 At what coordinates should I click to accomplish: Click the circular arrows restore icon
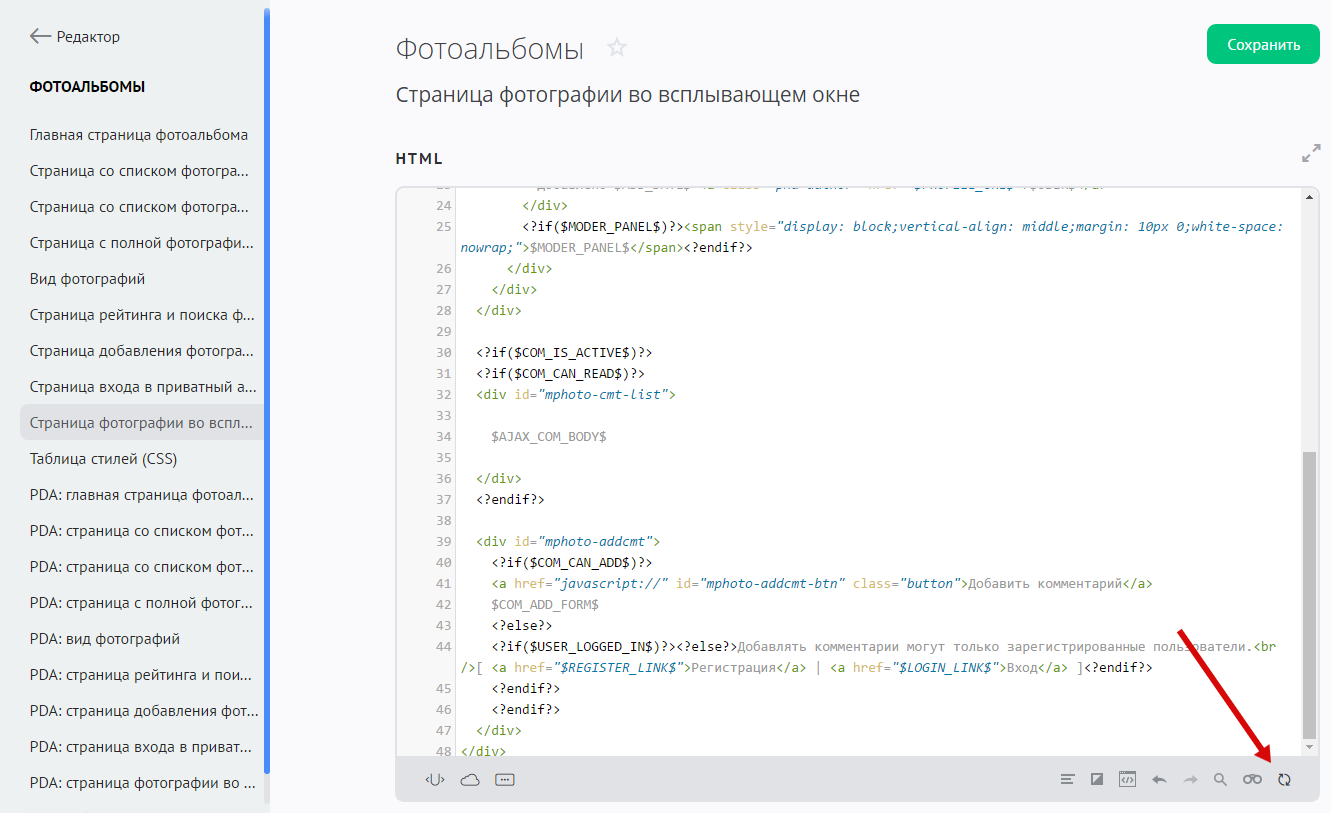coord(1284,780)
